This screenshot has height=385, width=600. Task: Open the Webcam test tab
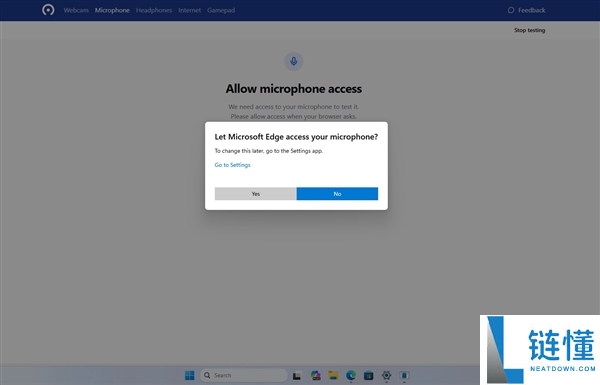point(76,10)
